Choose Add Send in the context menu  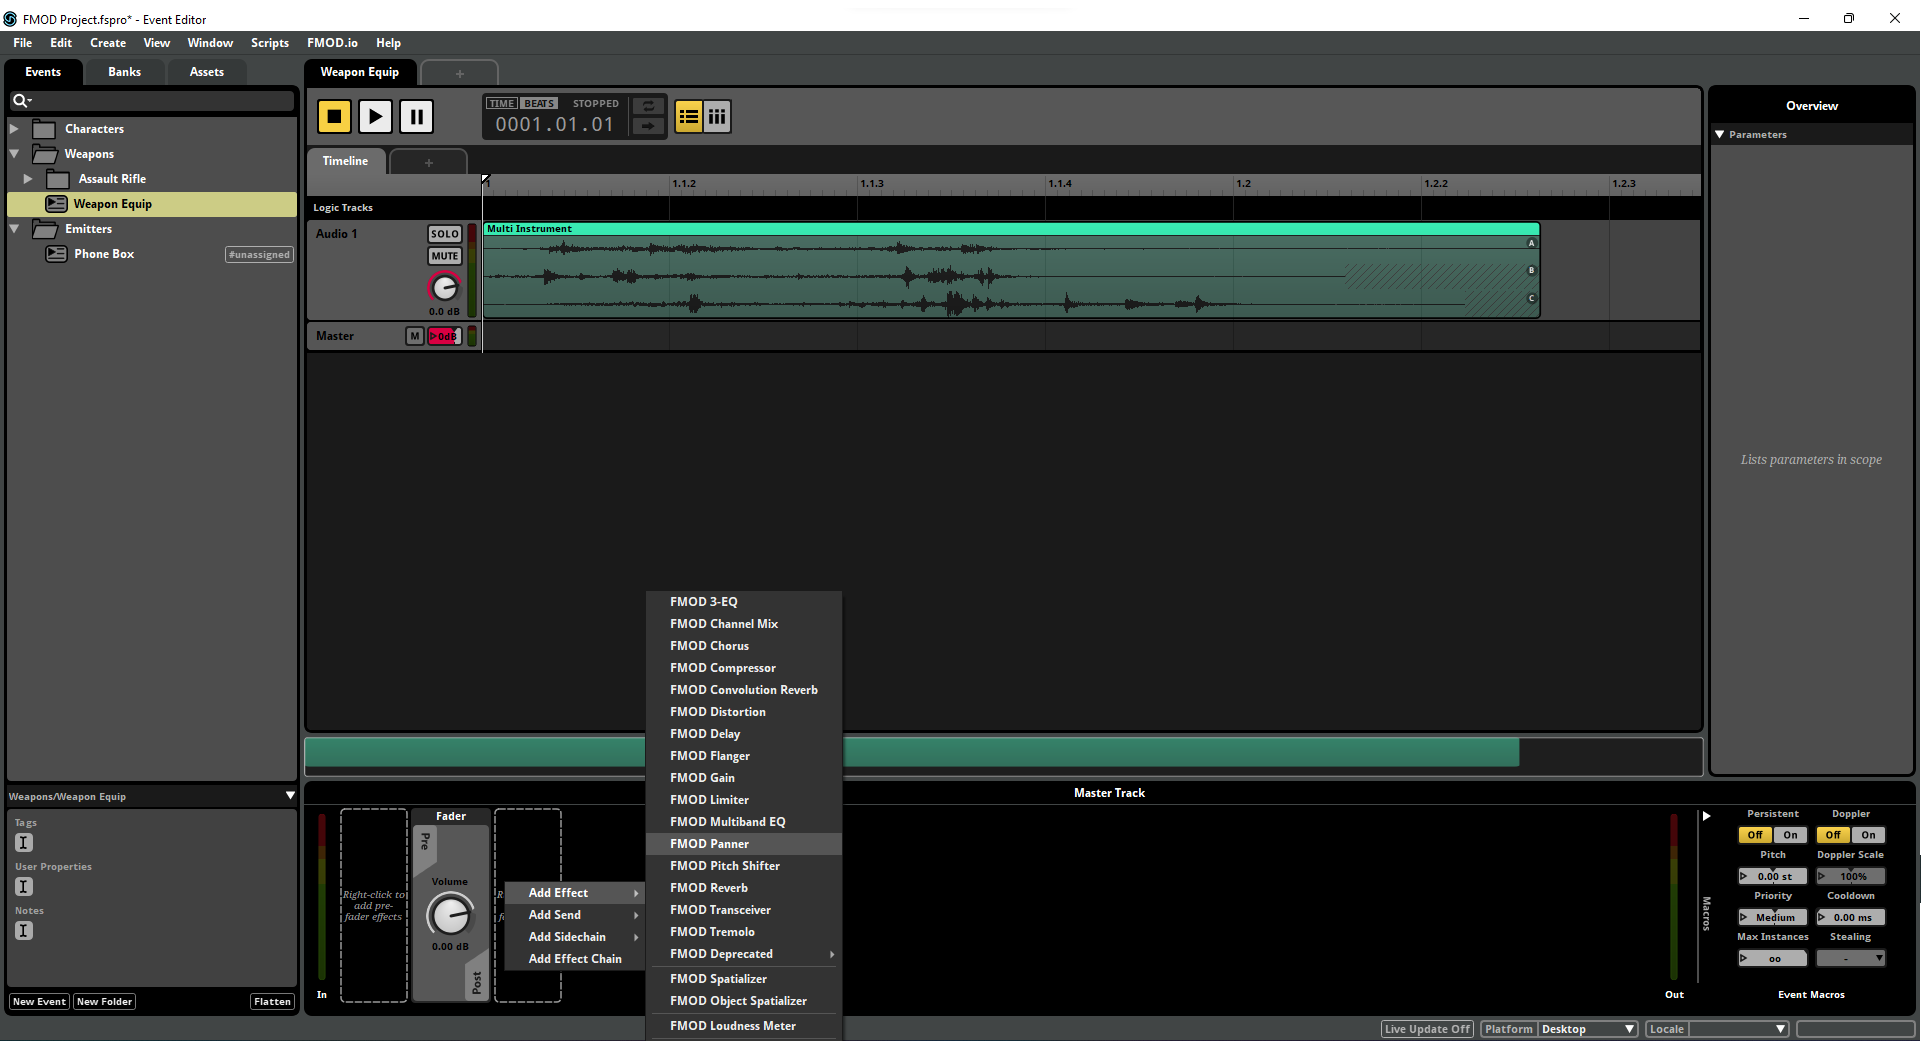coord(574,915)
